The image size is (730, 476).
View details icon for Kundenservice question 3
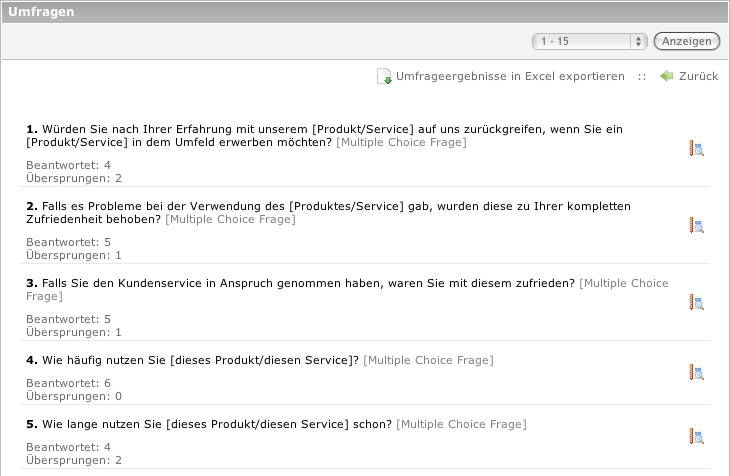click(x=697, y=302)
